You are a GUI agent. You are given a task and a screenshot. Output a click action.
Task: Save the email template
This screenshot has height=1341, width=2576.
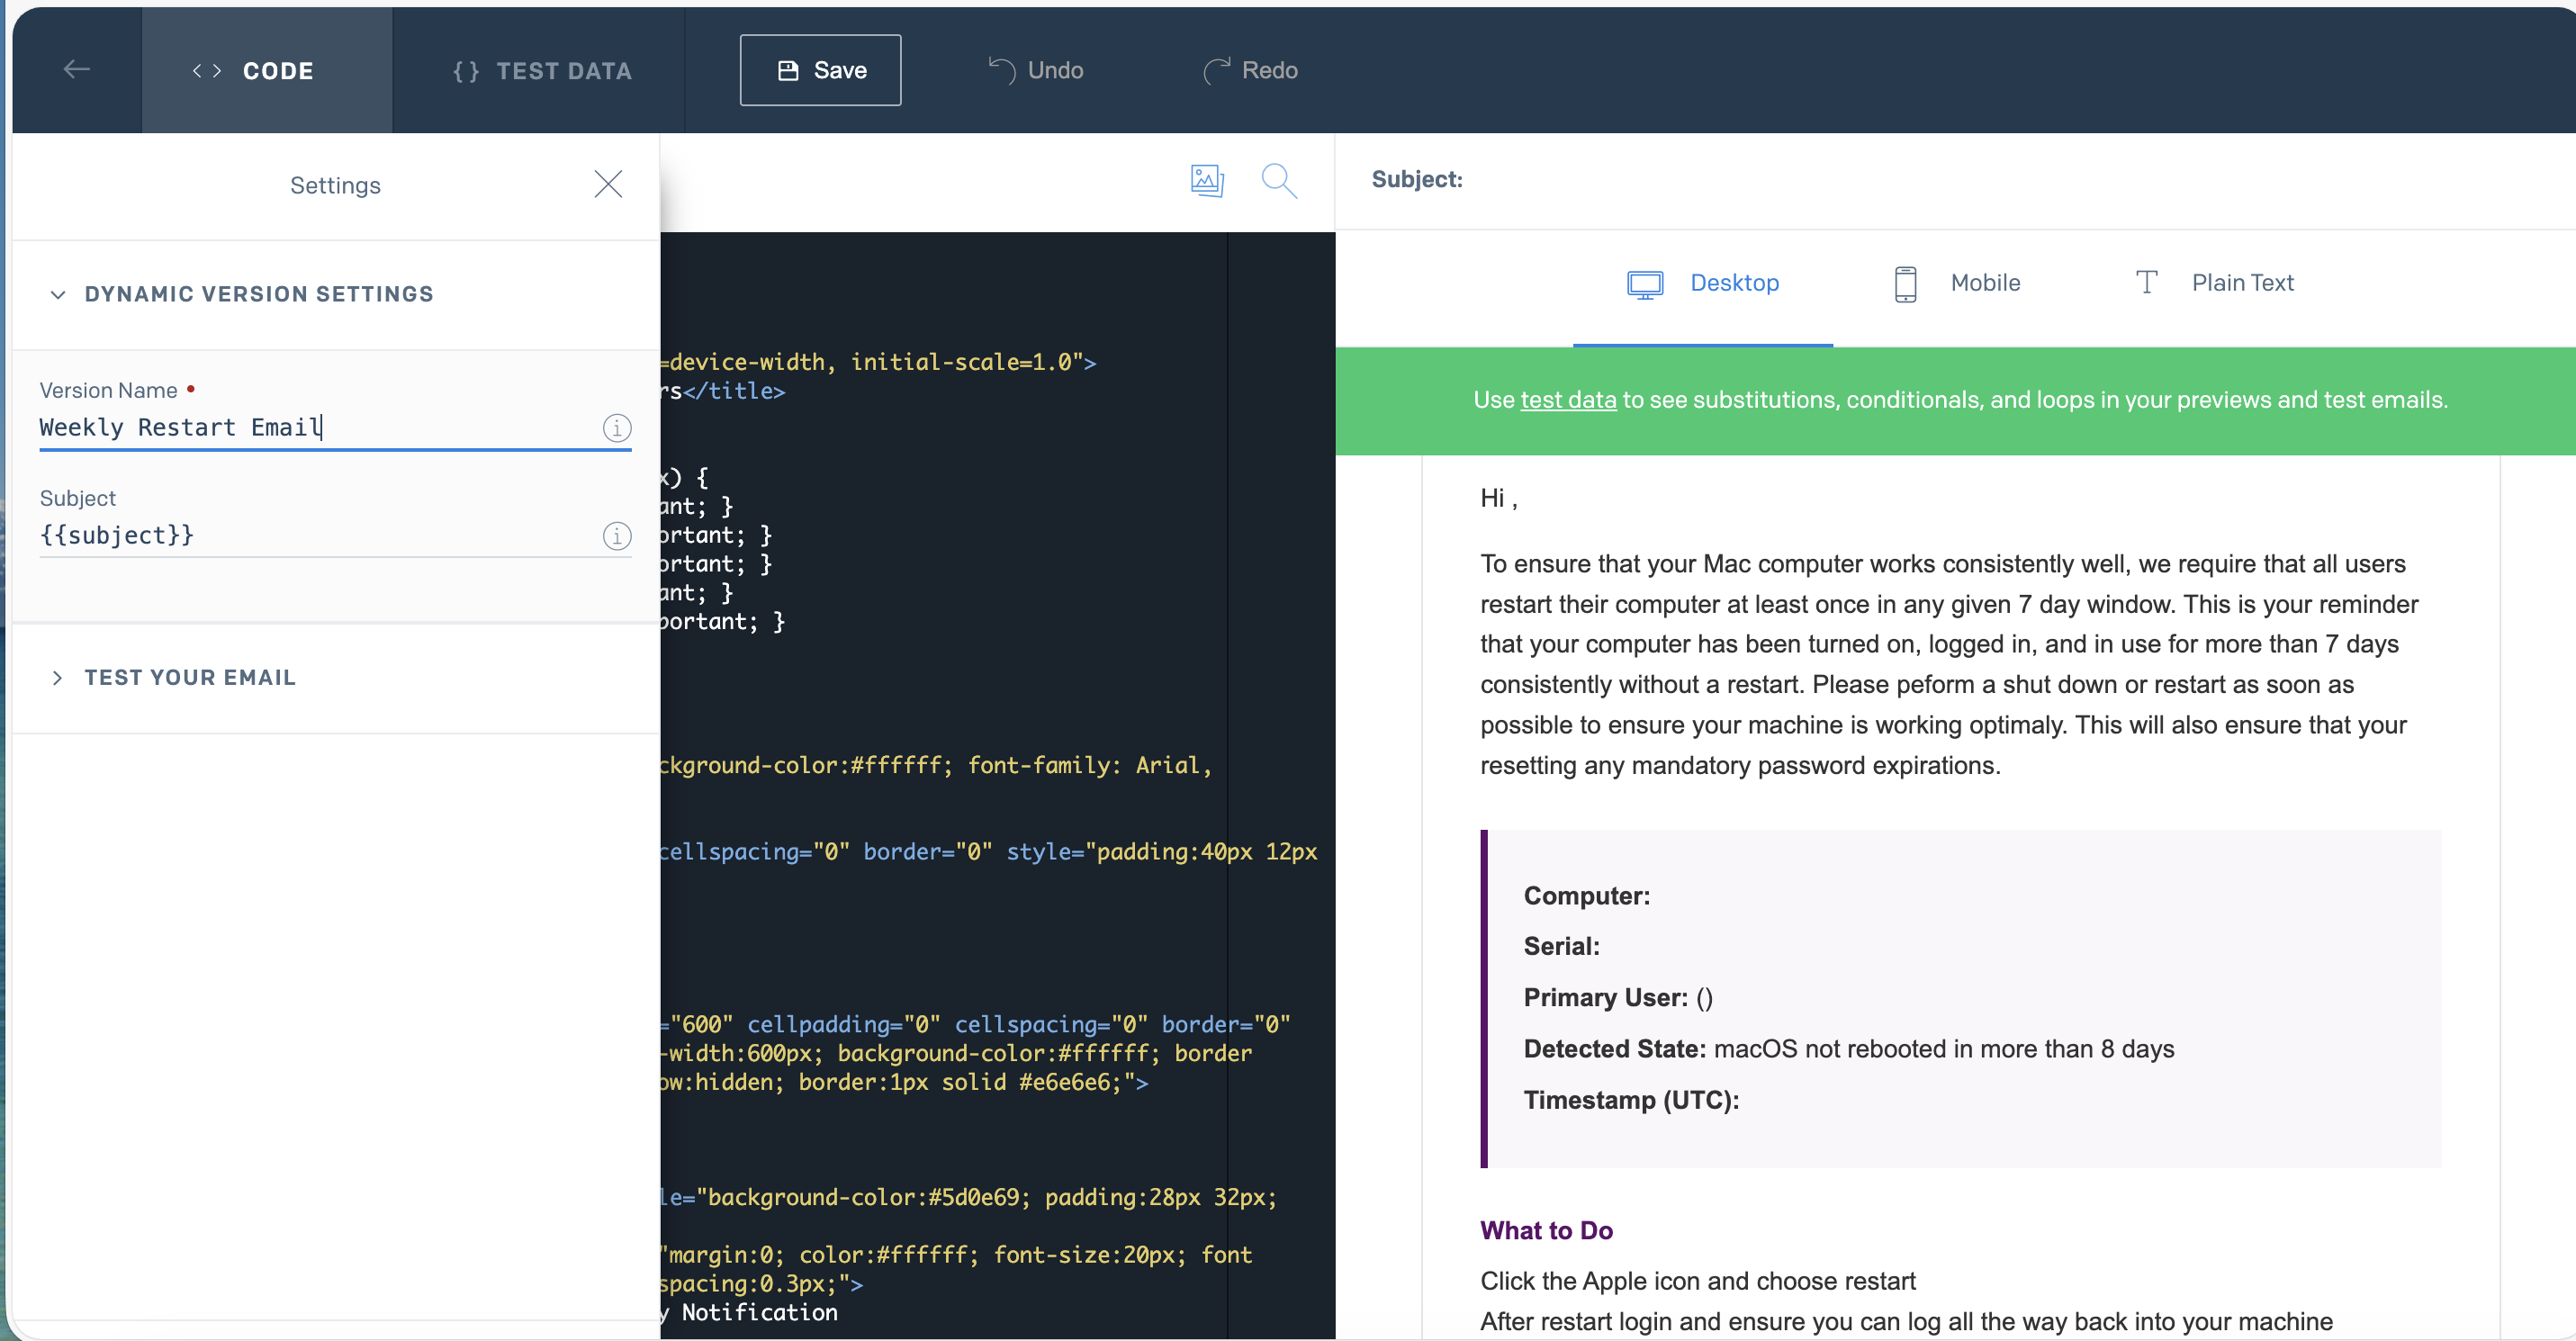820,70
